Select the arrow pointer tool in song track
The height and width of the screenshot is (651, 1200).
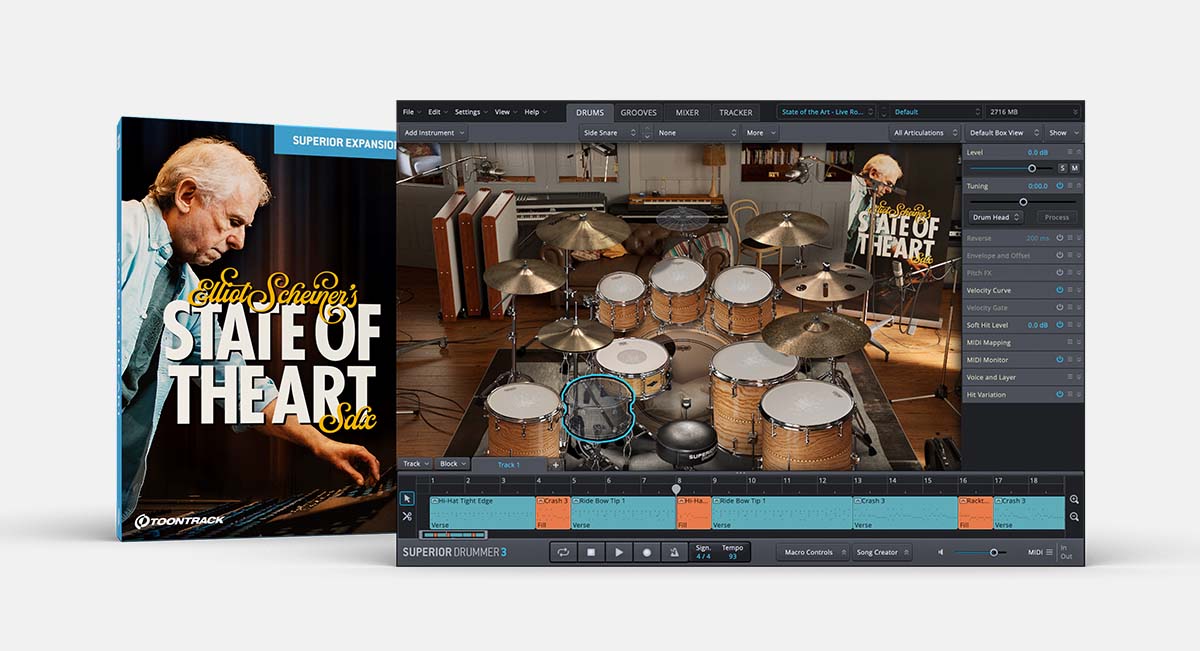pos(407,498)
